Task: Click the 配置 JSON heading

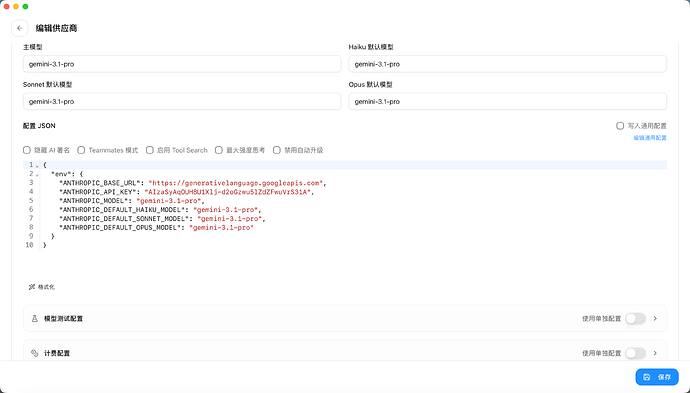Action: click(x=39, y=126)
